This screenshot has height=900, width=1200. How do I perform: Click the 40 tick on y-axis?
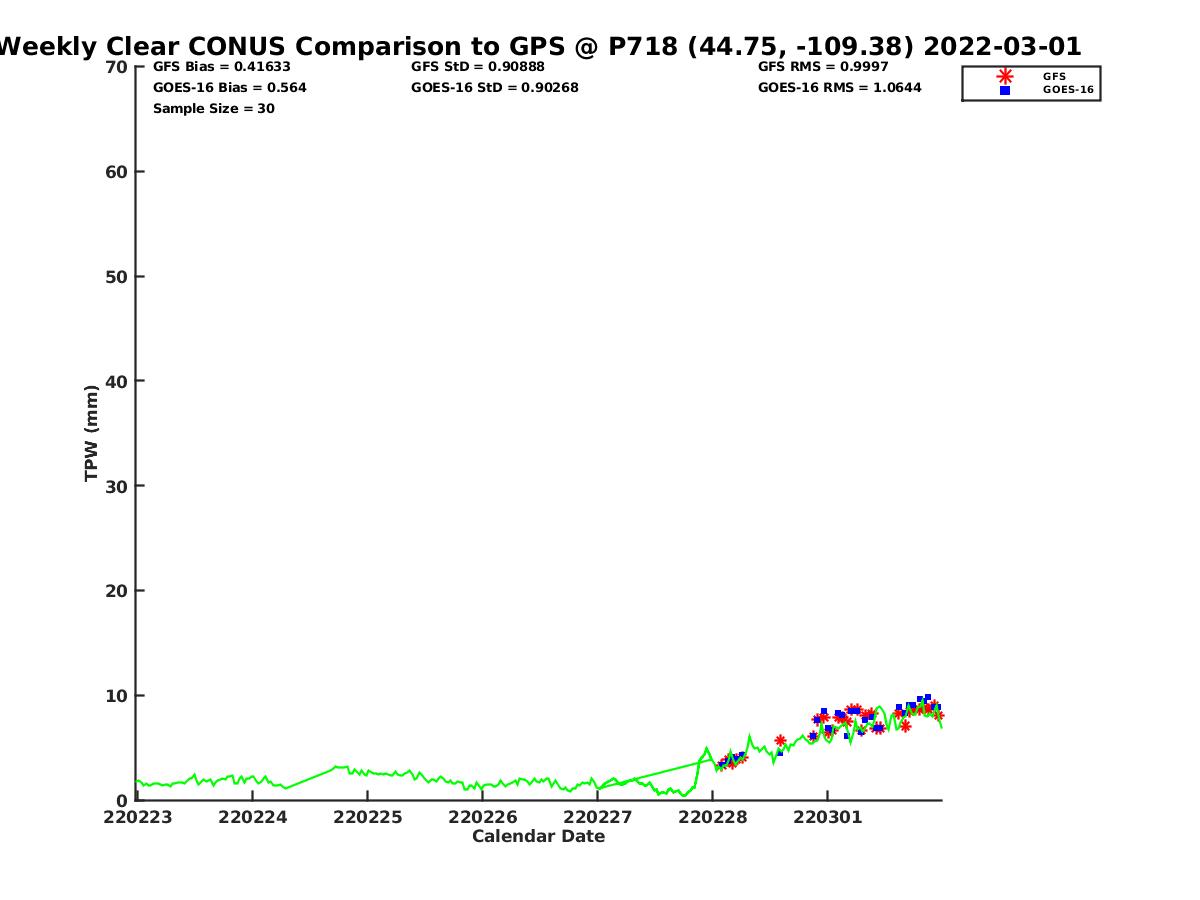[x=117, y=381]
